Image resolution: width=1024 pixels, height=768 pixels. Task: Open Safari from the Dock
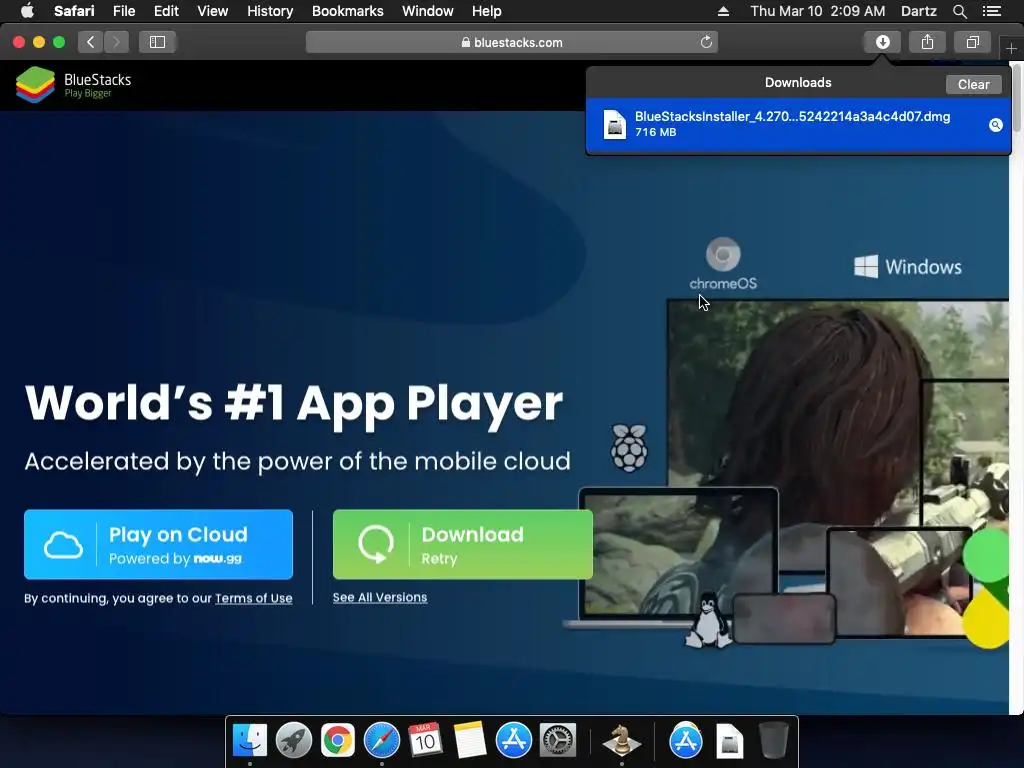pos(381,741)
